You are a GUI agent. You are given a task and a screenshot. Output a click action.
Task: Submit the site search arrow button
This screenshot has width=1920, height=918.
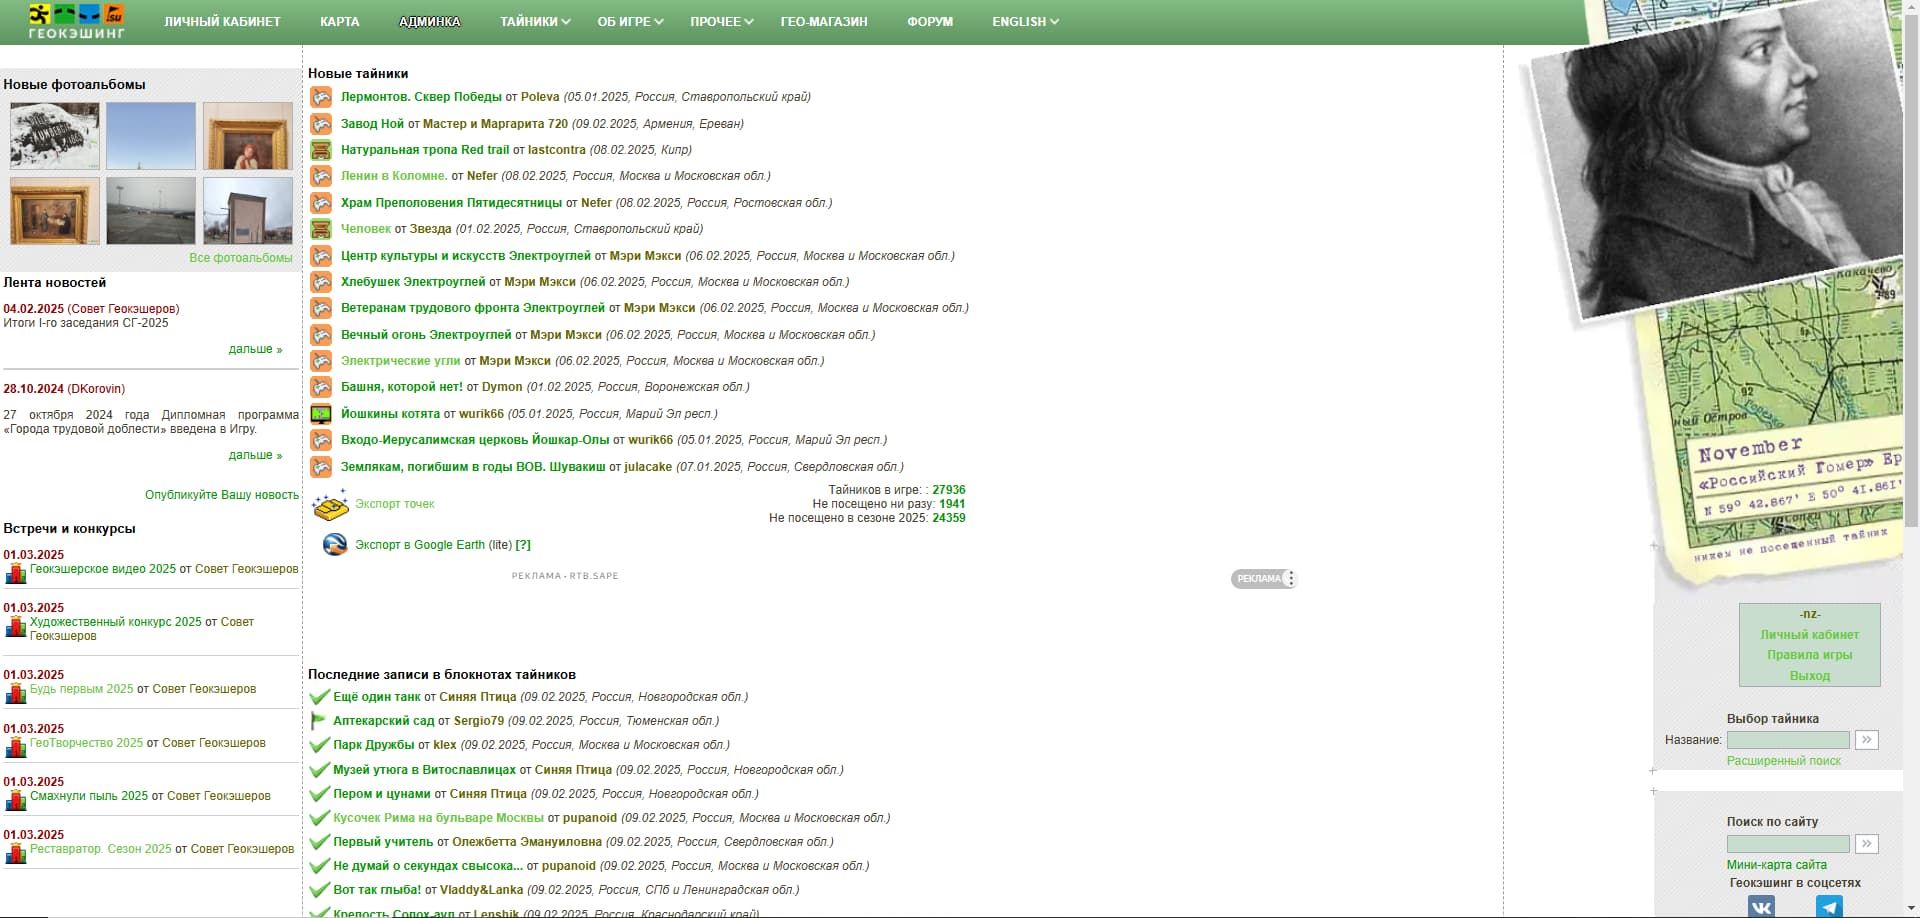pyautogui.click(x=1866, y=844)
